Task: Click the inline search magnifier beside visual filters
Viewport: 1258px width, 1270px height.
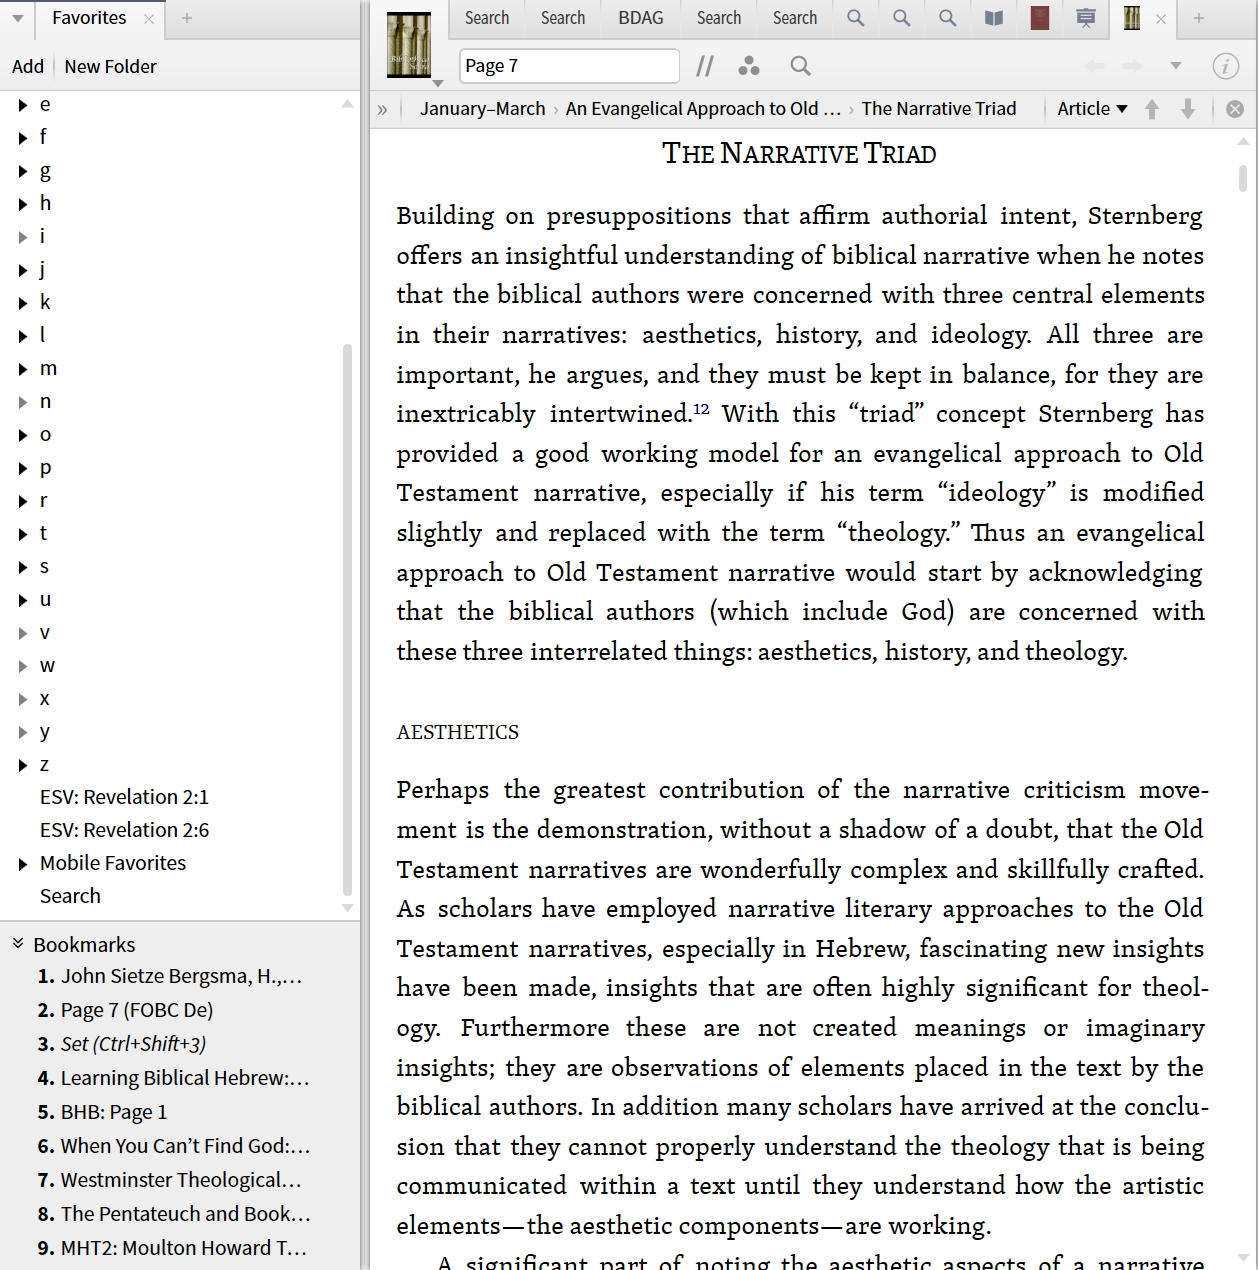Action: coord(800,66)
